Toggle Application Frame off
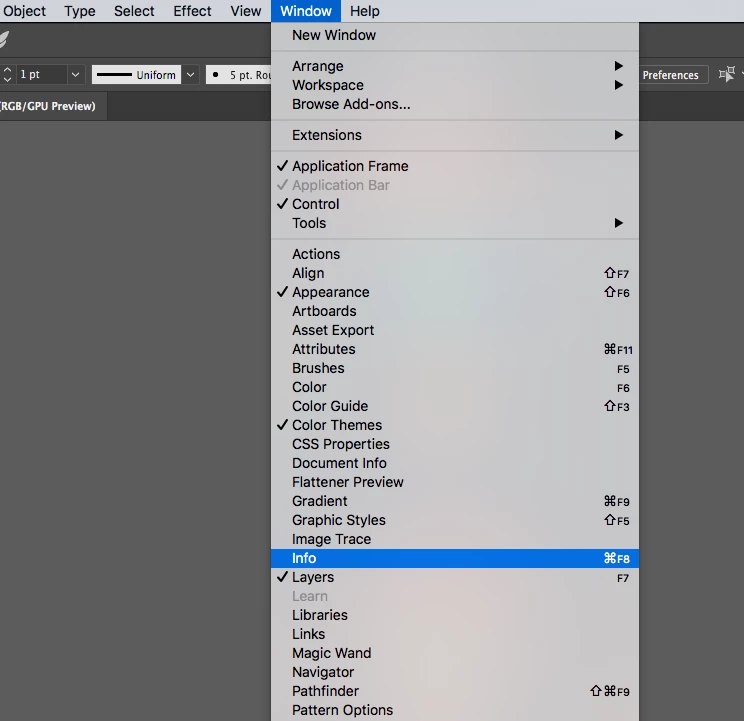This screenshot has width=744, height=721. click(455, 166)
